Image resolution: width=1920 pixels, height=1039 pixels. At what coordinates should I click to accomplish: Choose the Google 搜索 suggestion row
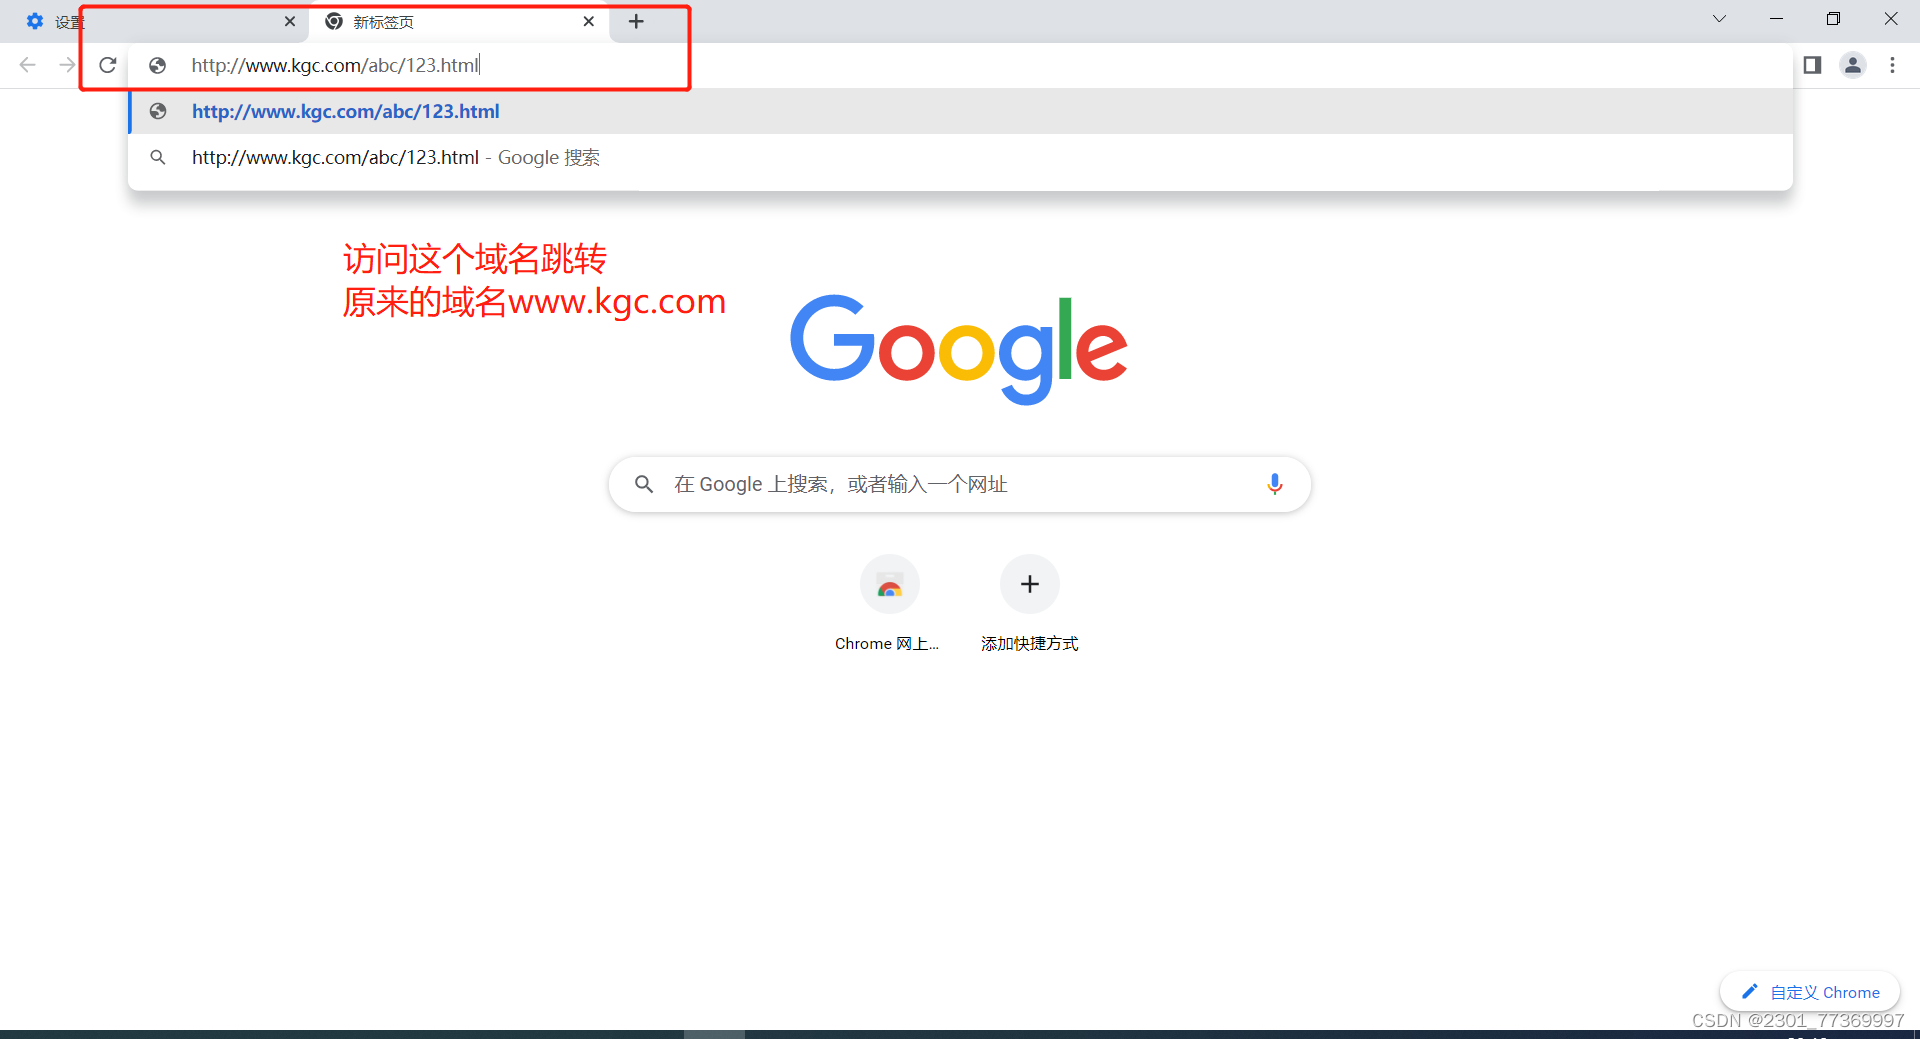click(x=960, y=157)
